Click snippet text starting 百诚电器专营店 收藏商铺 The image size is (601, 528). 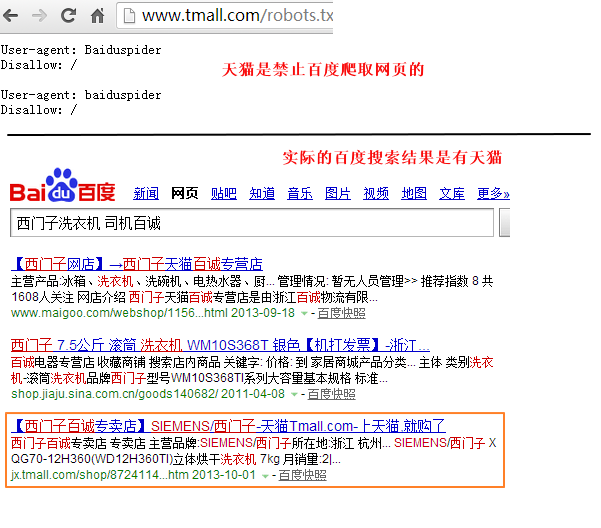tap(252, 371)
